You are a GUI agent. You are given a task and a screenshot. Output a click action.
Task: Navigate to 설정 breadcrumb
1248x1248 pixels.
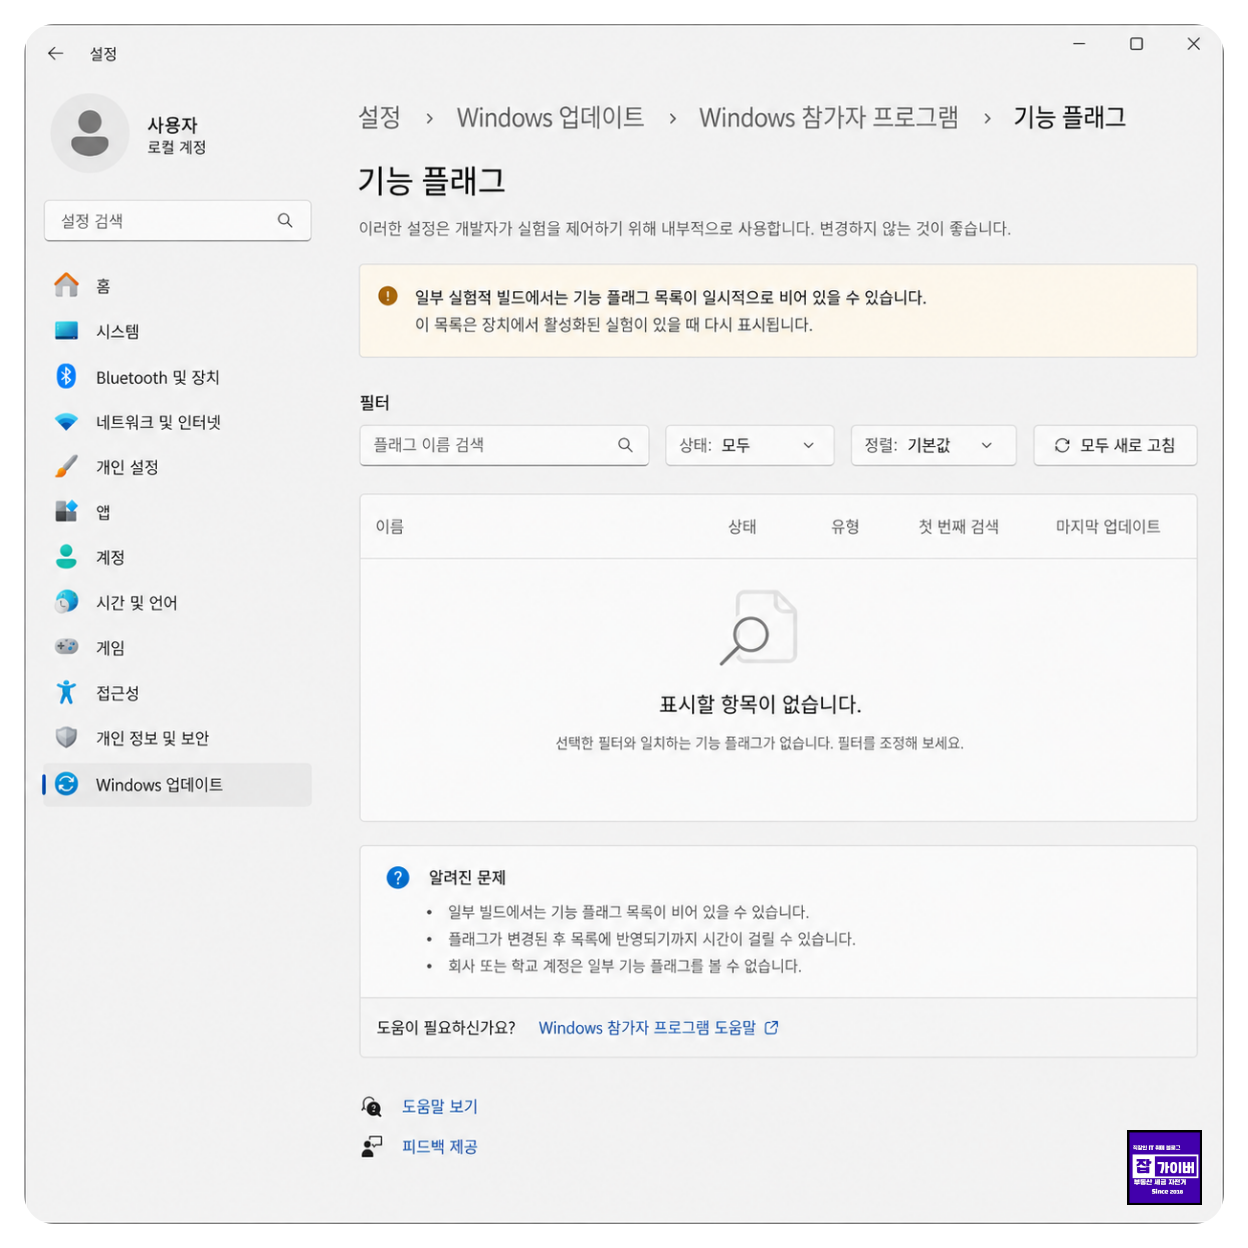coord(380,117)
